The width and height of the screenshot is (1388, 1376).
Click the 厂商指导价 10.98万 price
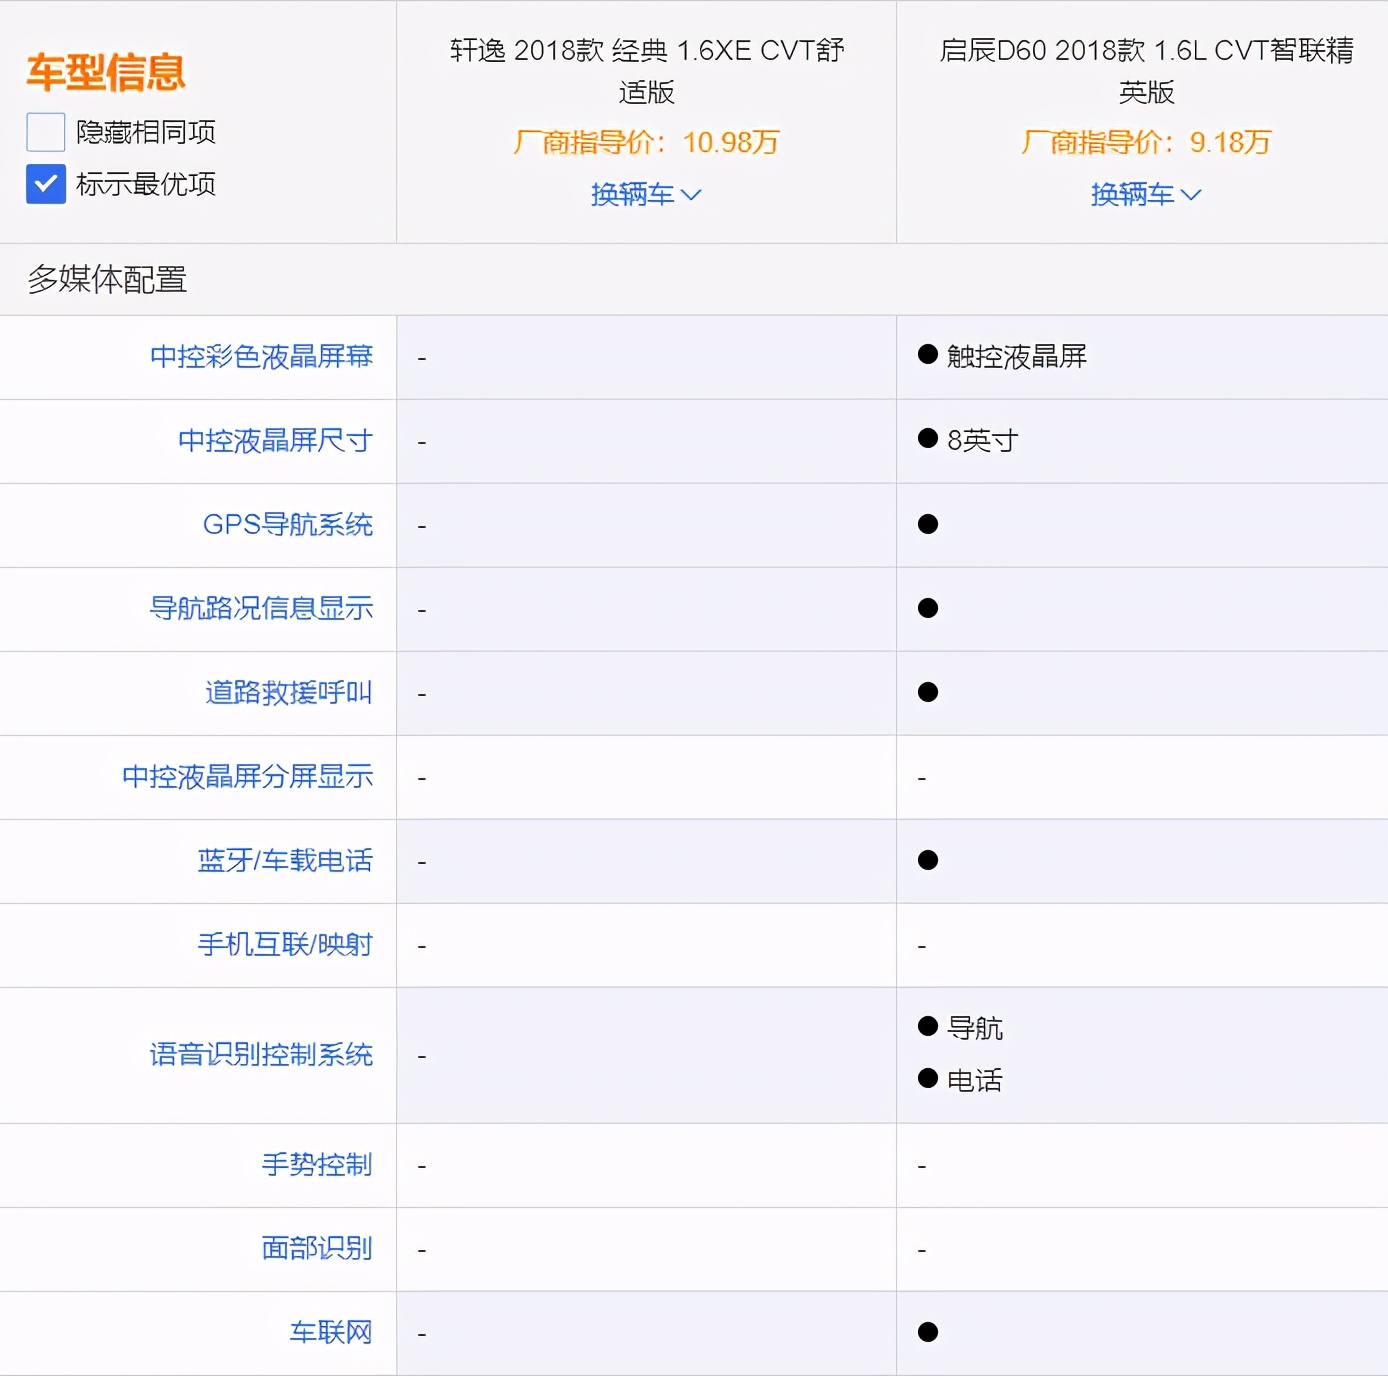tap(646, 142)
